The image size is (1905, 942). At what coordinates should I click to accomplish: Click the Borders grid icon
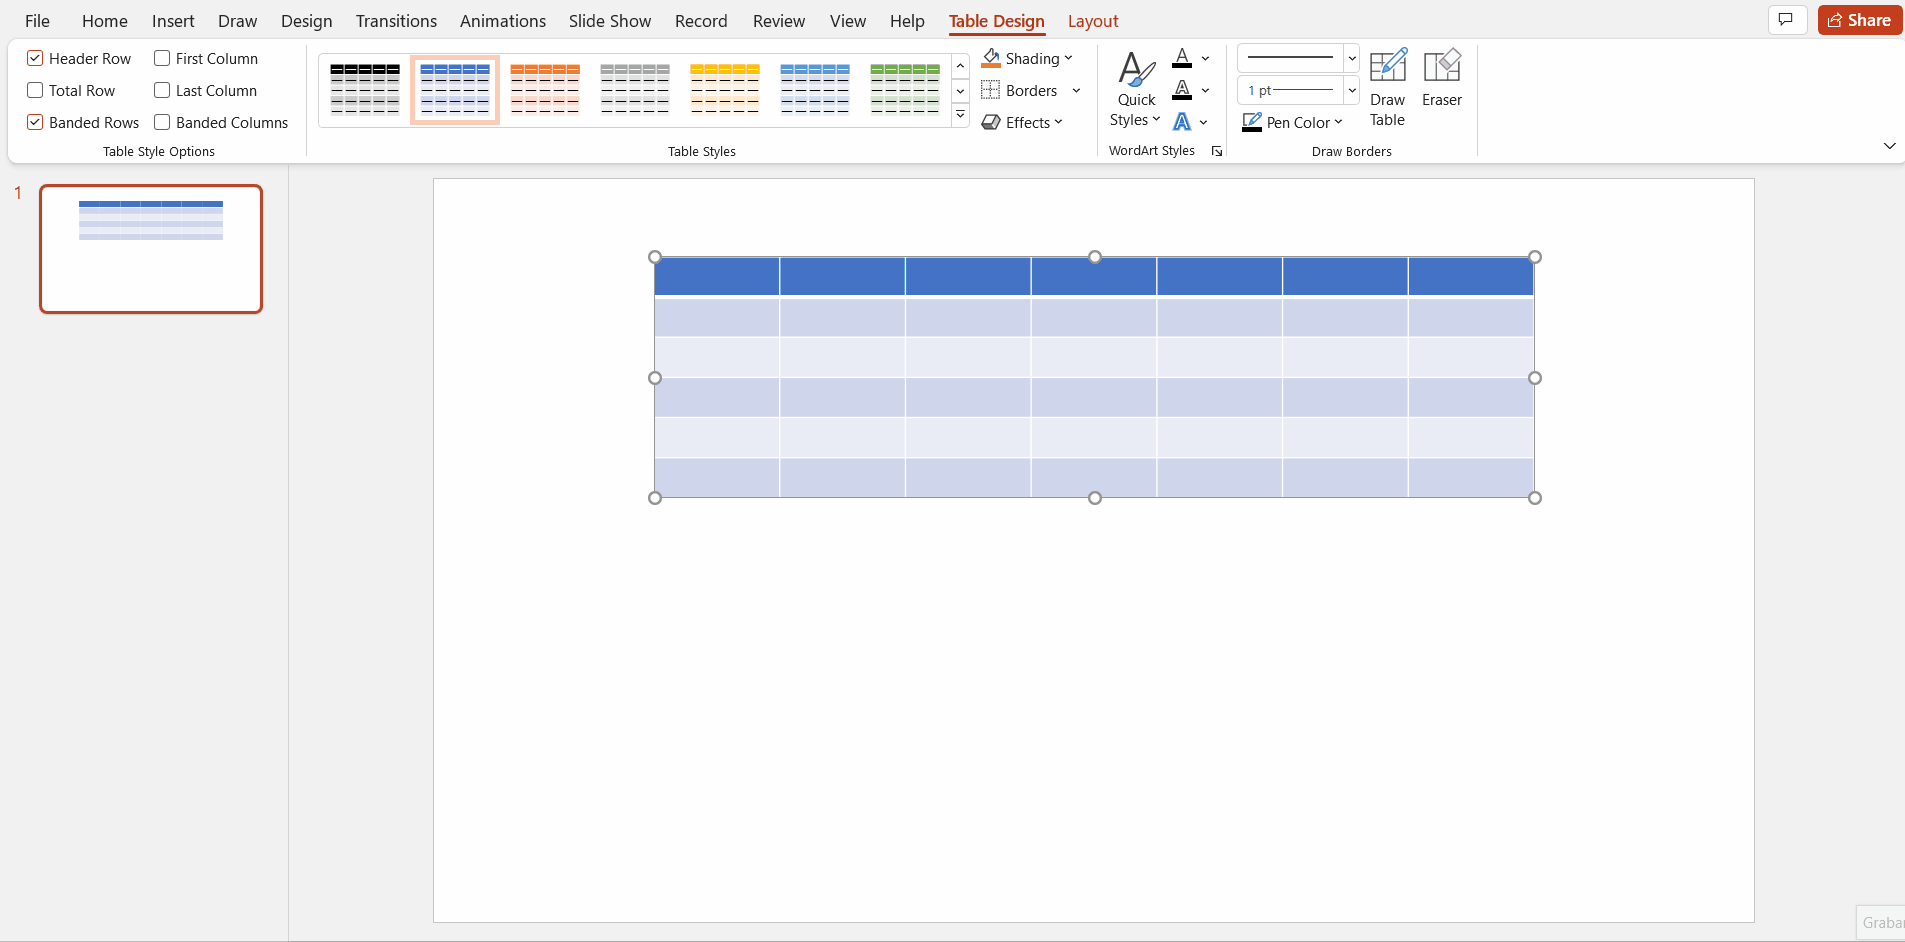click(991, 91)
